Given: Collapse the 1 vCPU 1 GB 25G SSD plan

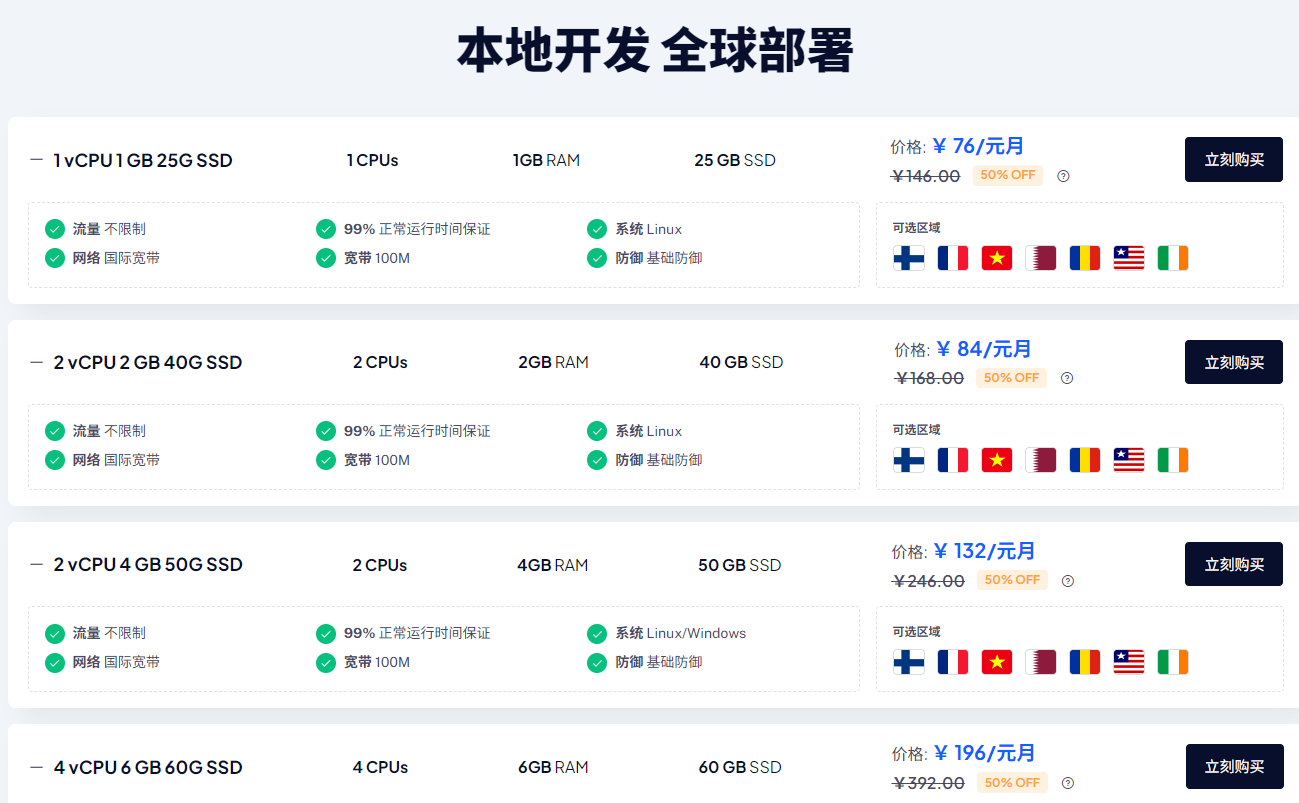Looking at the screenshot, I should pyautogui.click(x=37, y=160).
